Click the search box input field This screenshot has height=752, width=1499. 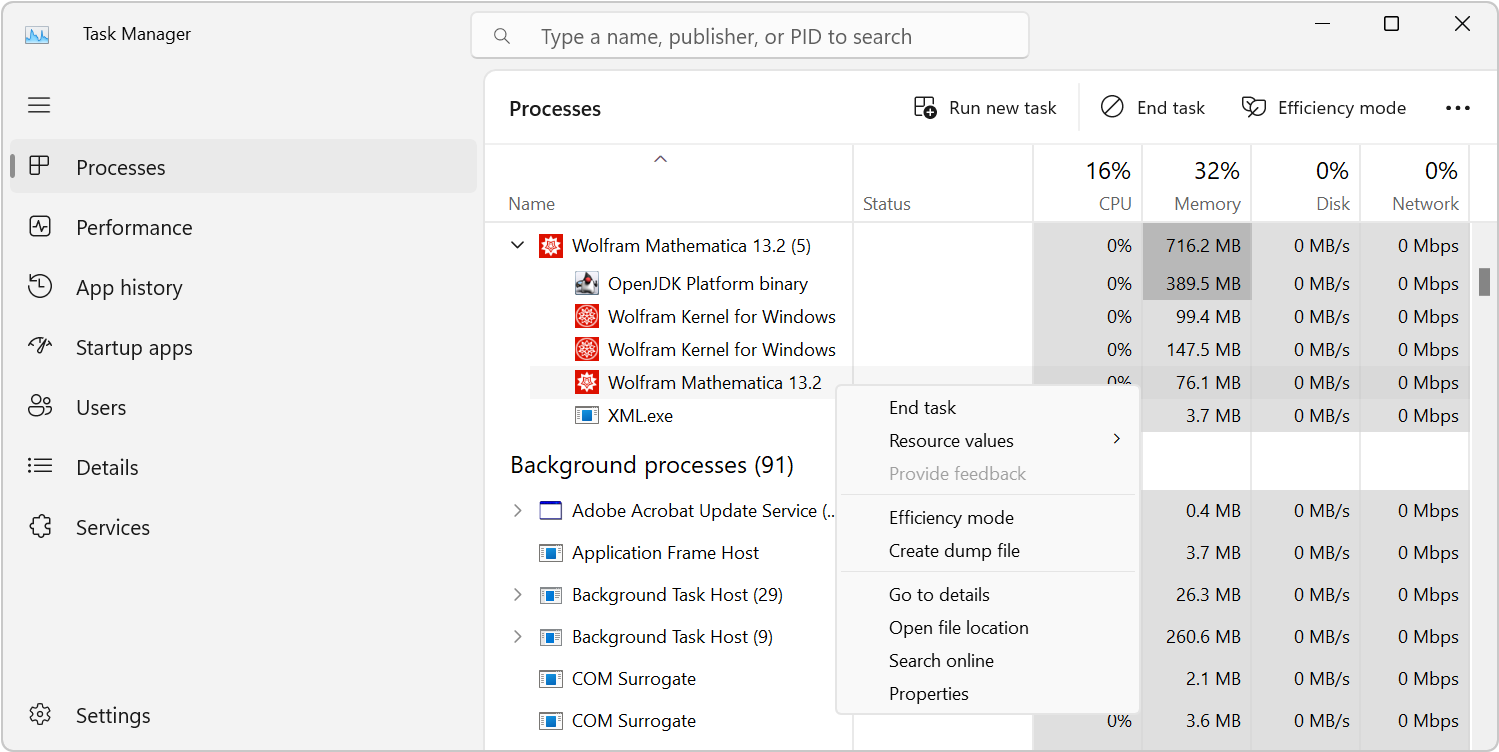pos(750,36)
